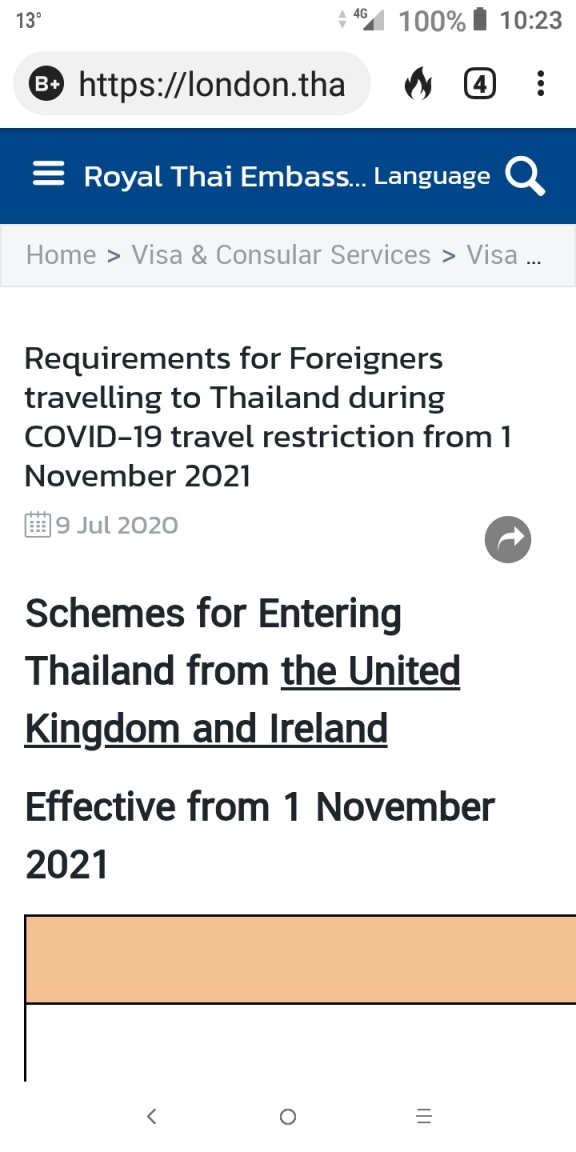Open the tab switcher showing 4
Image resolution: width=576 pixels, height=1152 pixels.
[480, 84]
